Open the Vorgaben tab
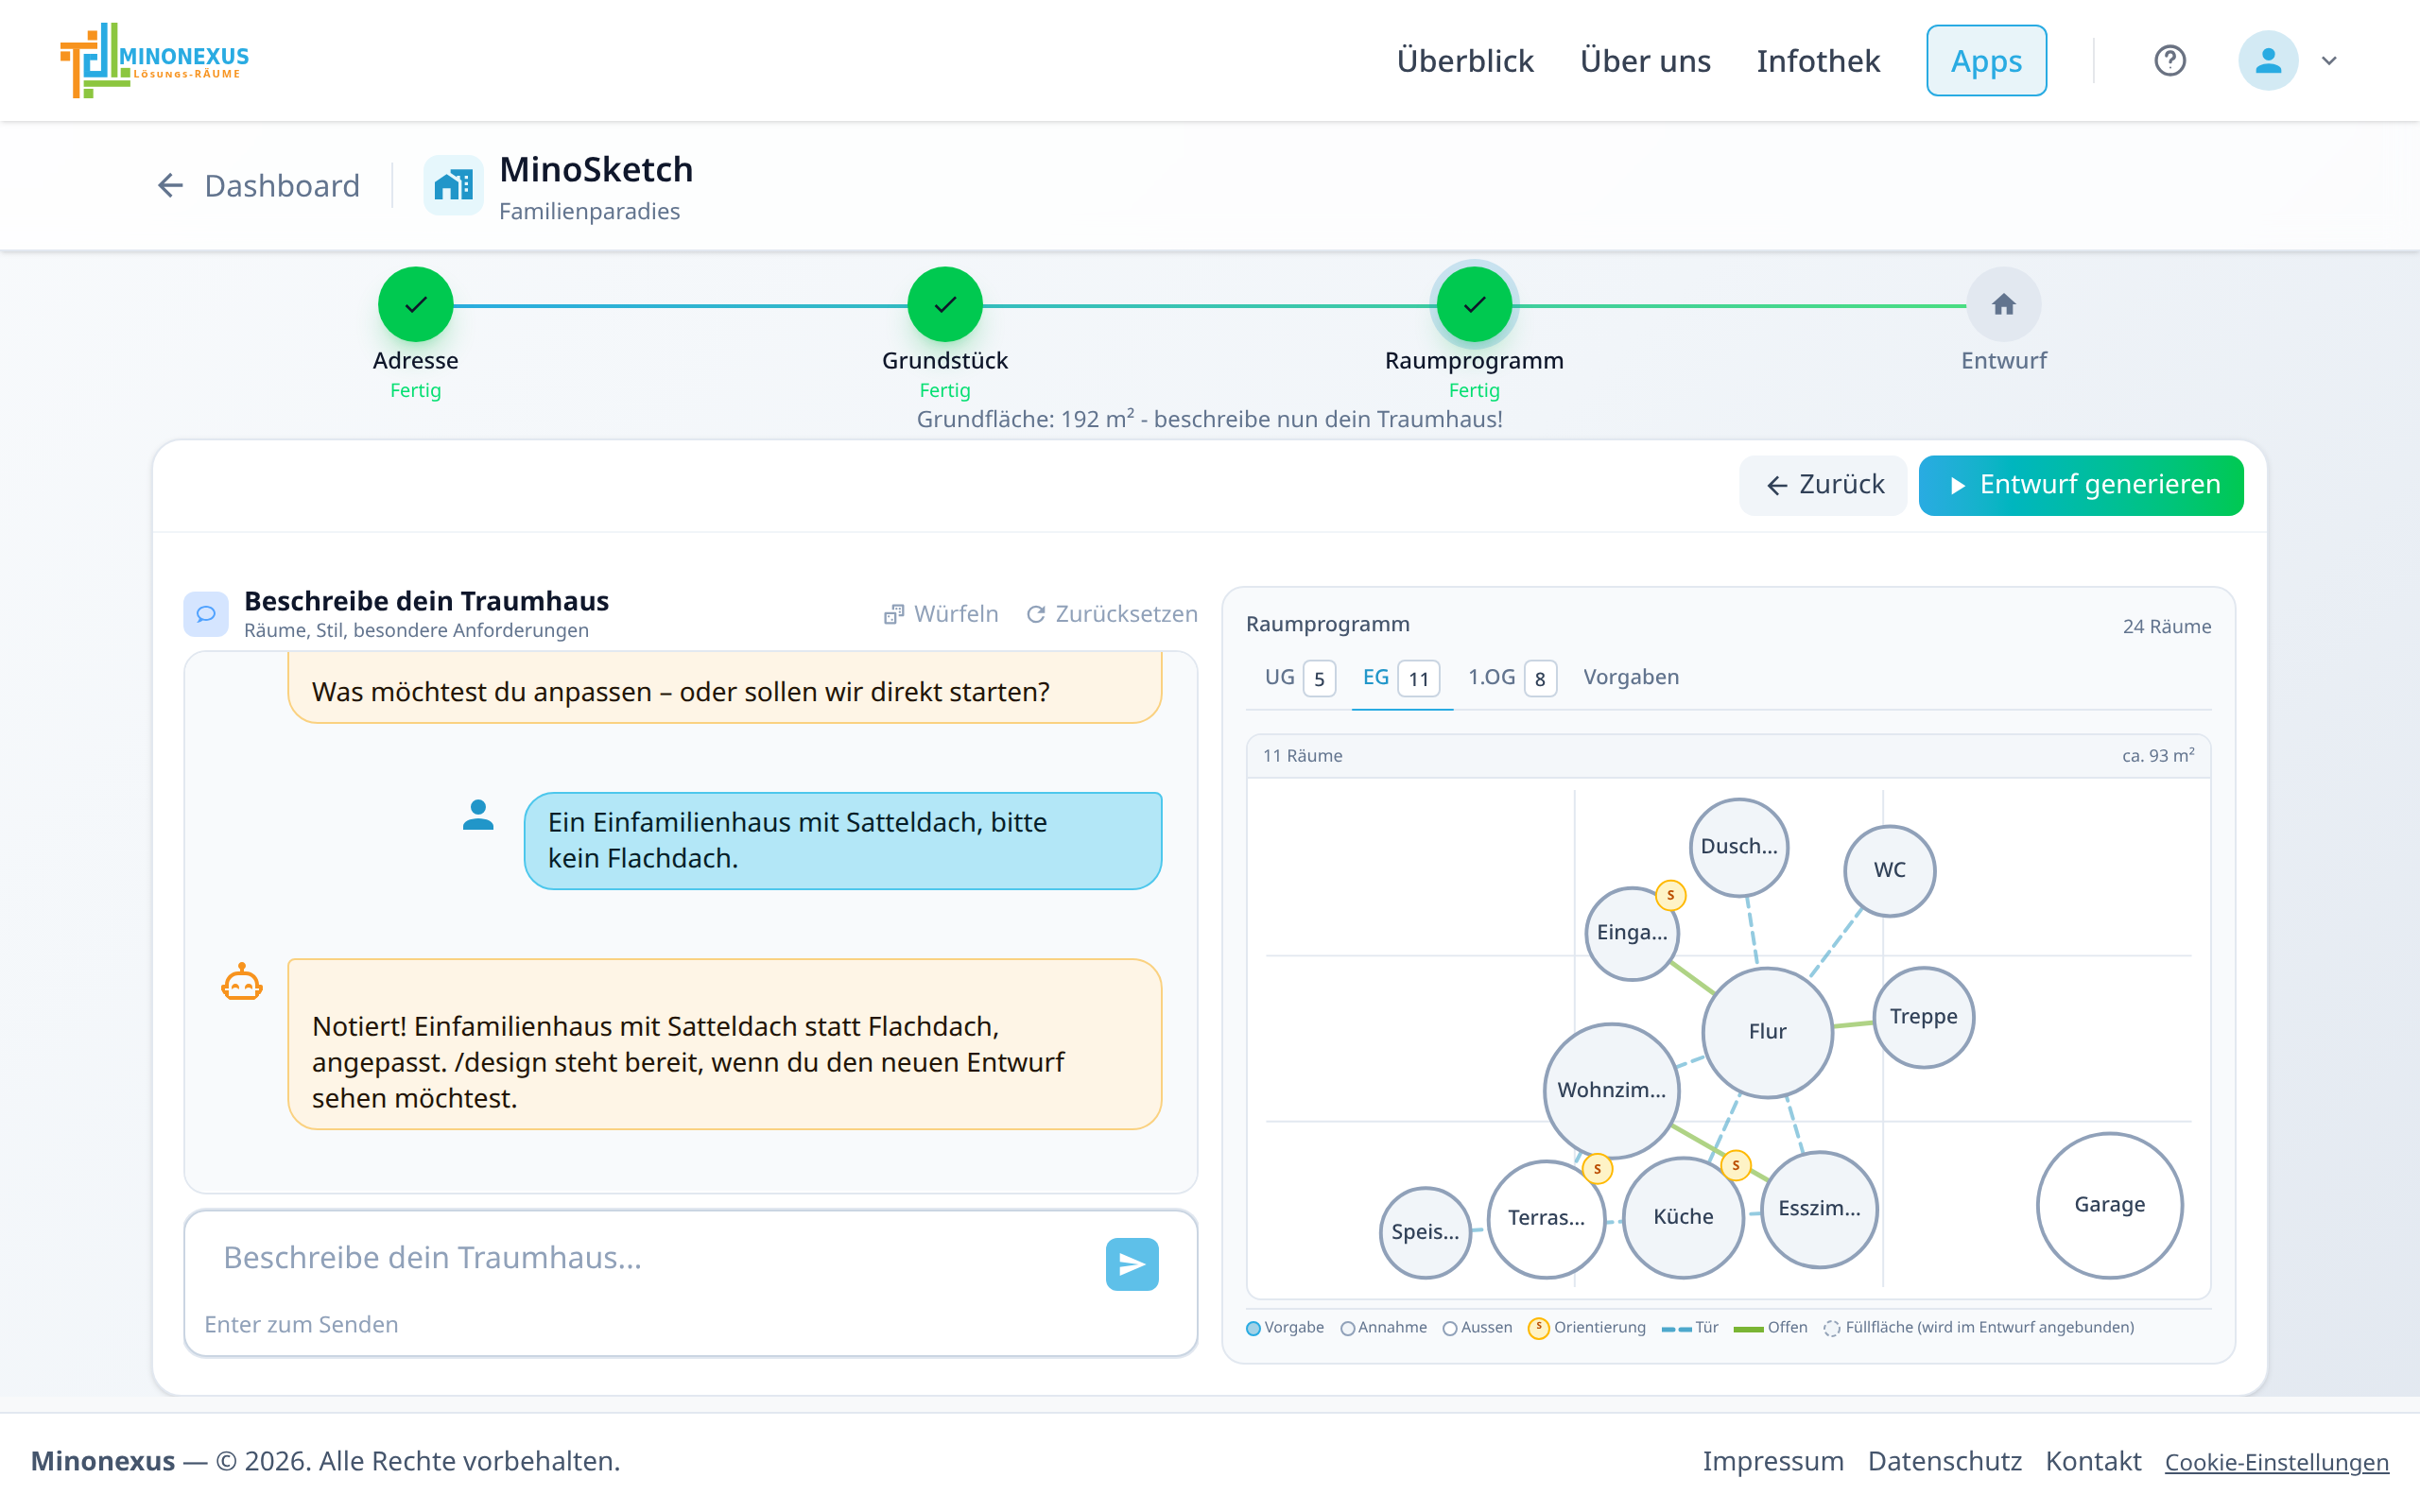The width and height of the screenshot is (2420, 1512). coord(1630,677)
